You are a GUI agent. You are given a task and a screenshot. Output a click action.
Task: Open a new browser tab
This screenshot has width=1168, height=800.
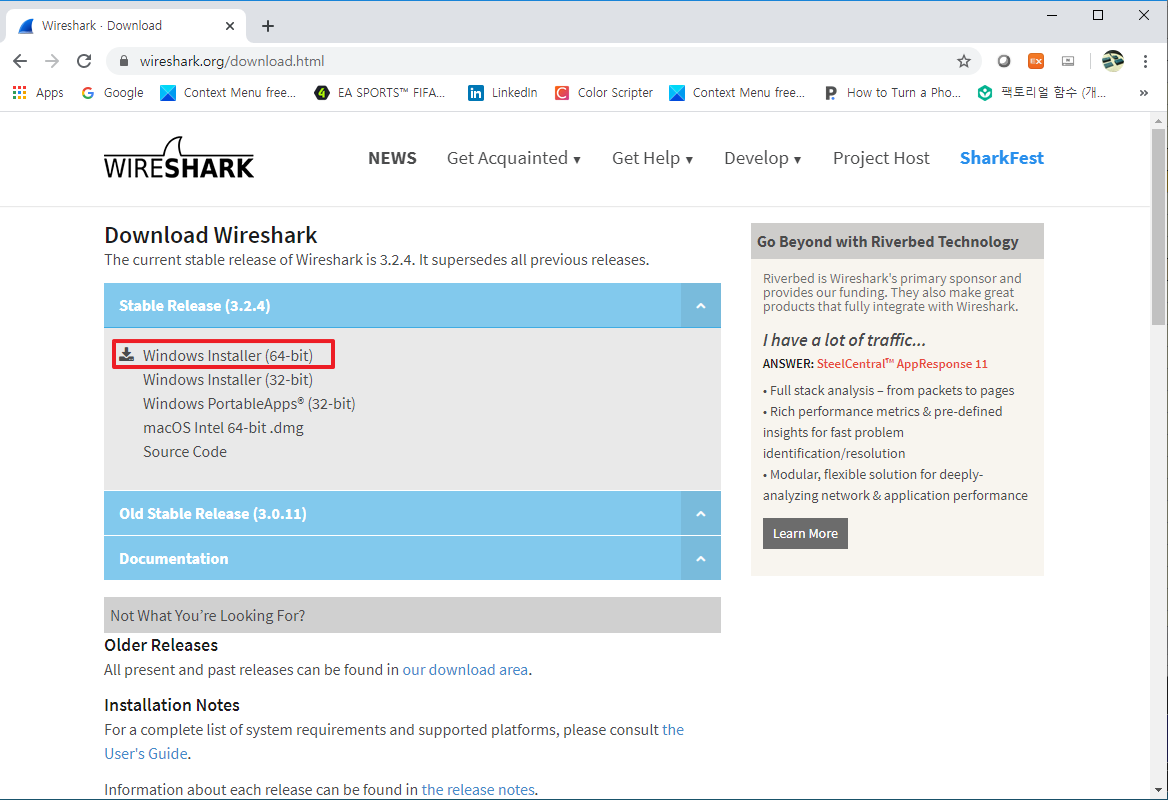coord(268,26)
